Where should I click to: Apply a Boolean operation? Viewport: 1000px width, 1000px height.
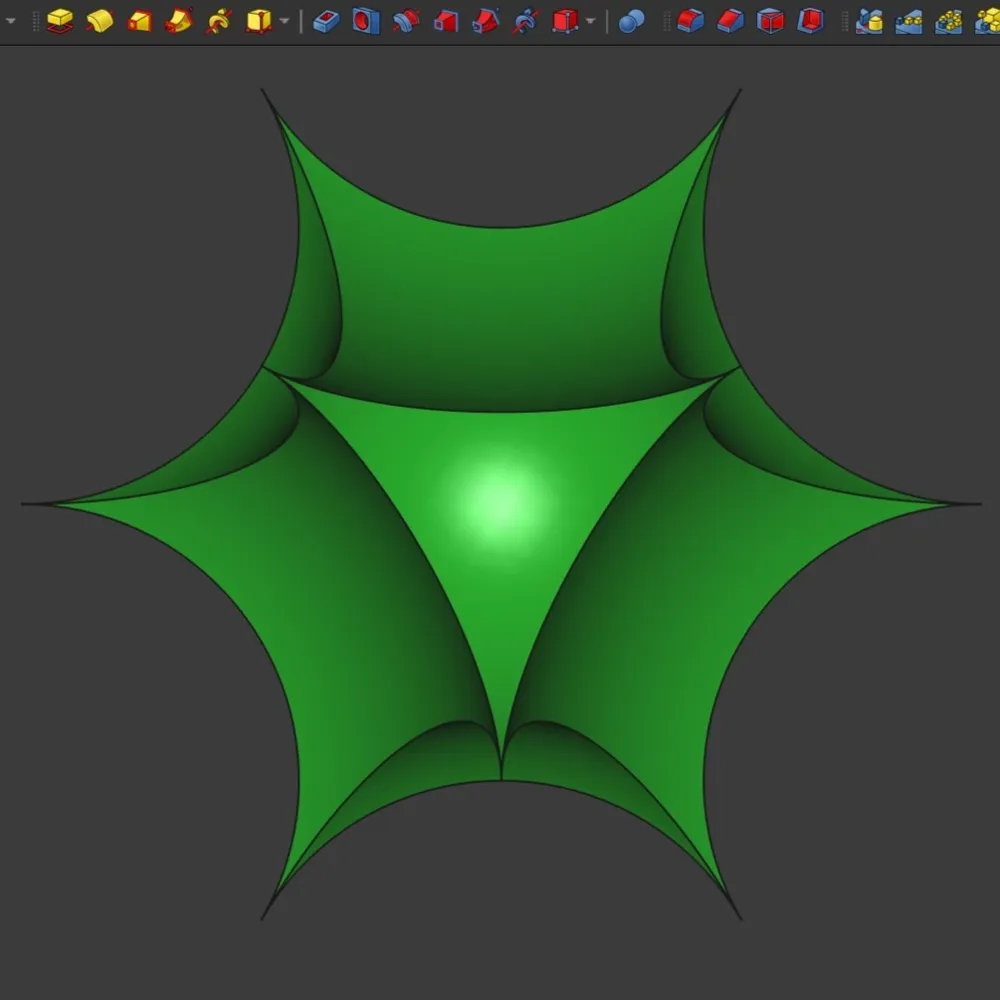pos(631,21)
